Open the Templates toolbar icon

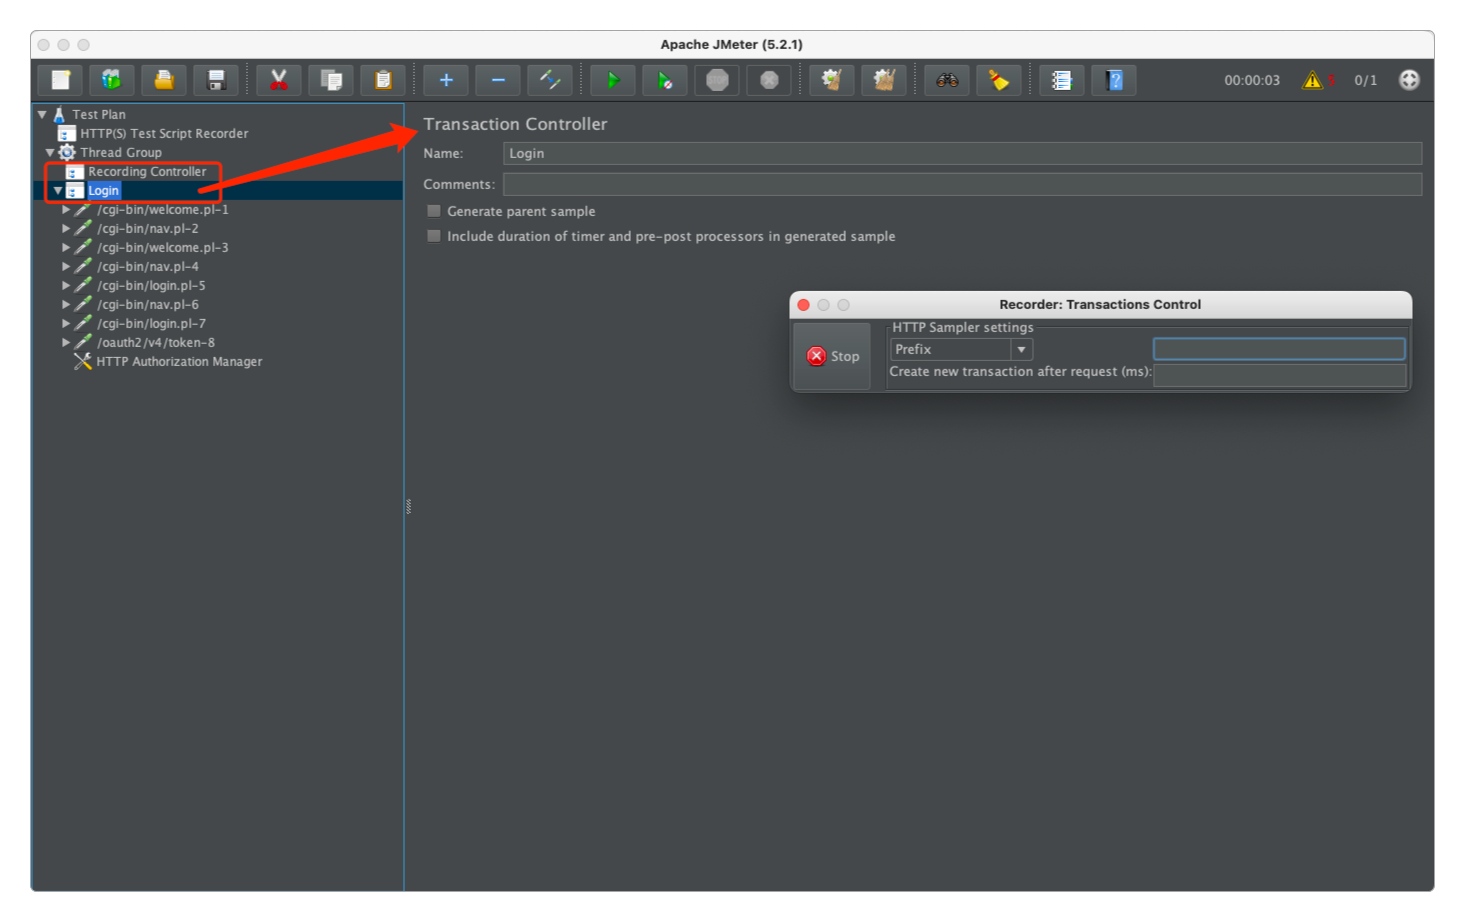[112, 80]
